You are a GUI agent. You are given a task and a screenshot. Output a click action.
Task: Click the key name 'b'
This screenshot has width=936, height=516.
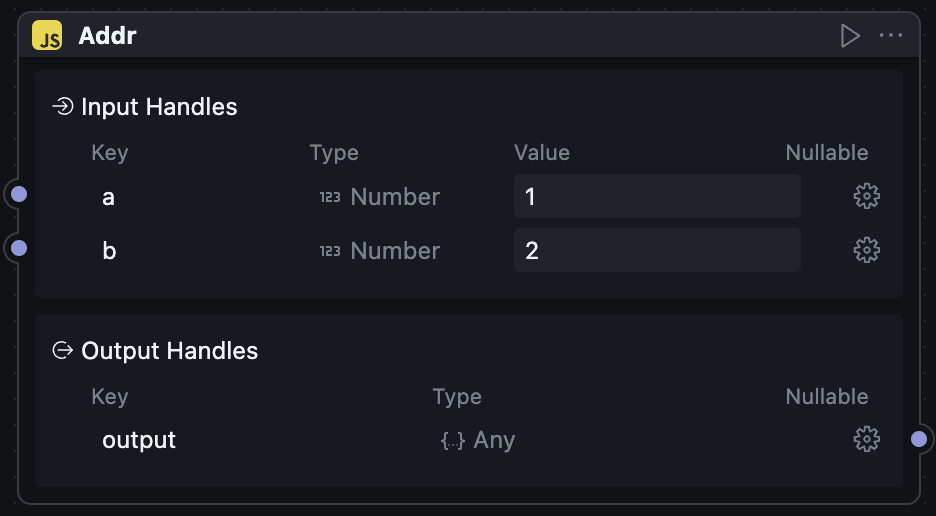[x=109, y=250]
